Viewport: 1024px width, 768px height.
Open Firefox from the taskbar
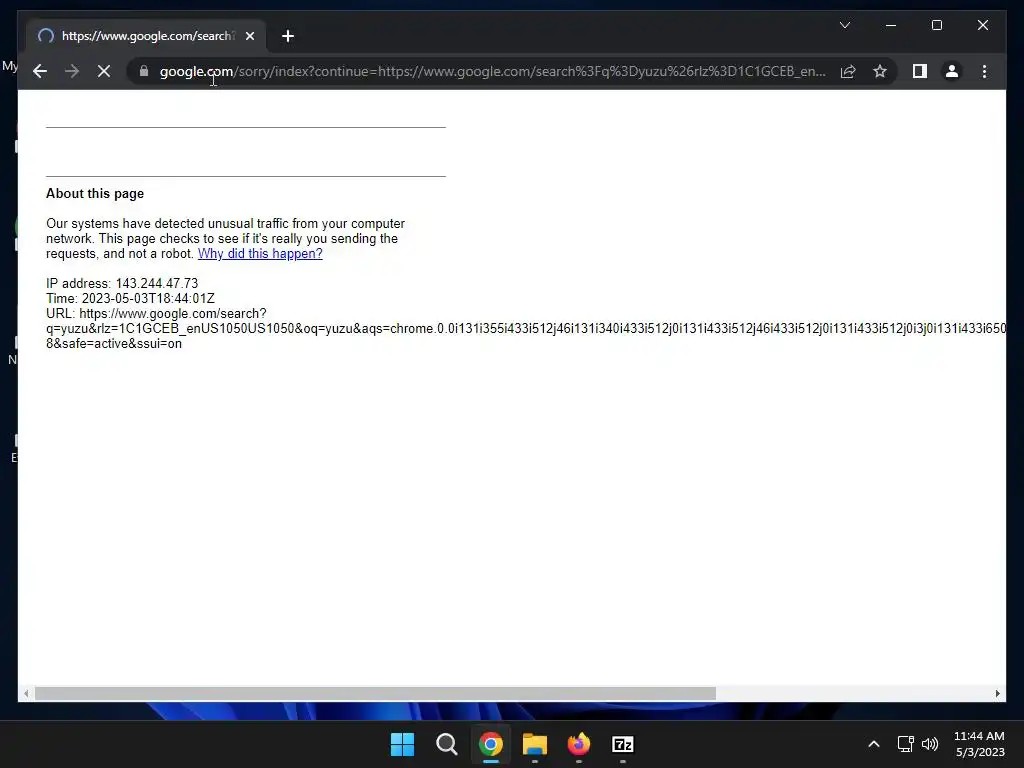(x=579, y=744)
